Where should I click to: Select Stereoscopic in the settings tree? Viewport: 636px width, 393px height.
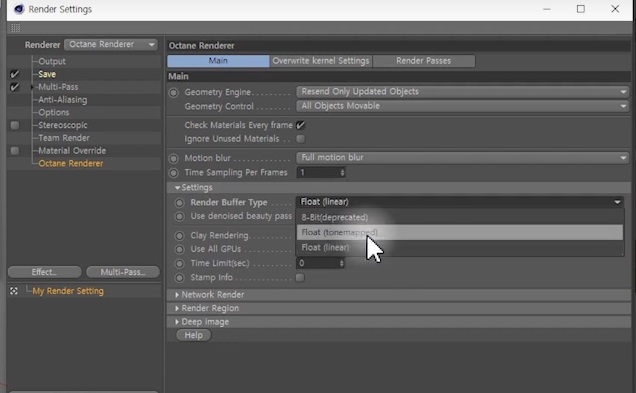click(63, 125)
